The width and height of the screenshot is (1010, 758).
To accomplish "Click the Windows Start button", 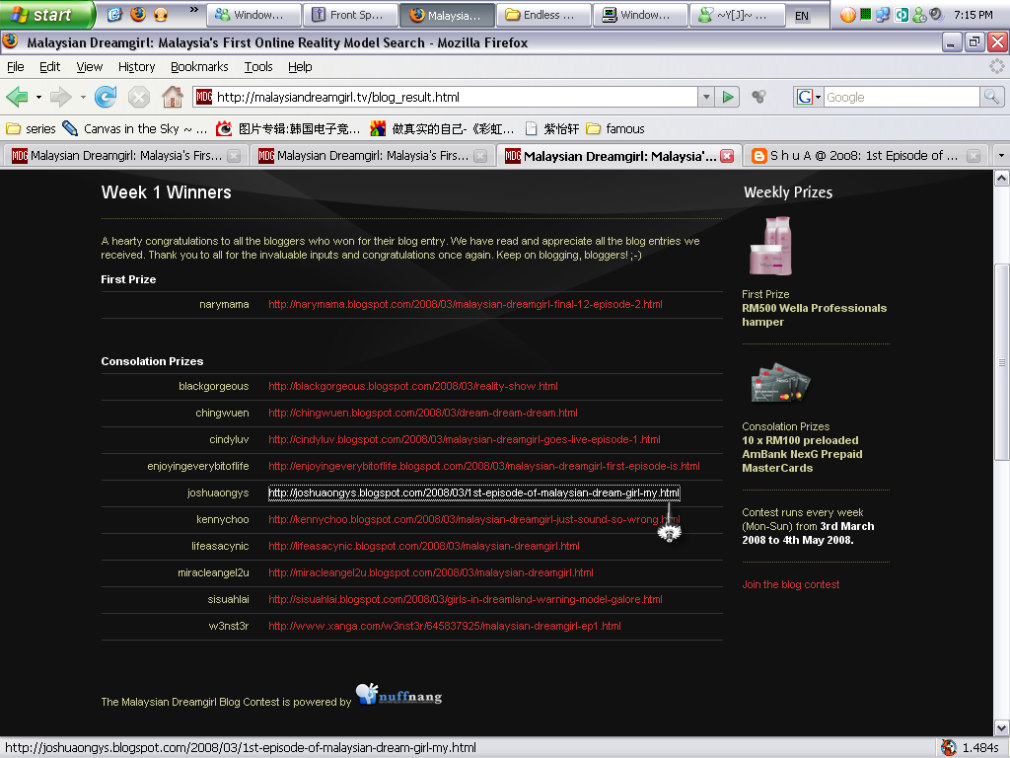I will (47, 15).
